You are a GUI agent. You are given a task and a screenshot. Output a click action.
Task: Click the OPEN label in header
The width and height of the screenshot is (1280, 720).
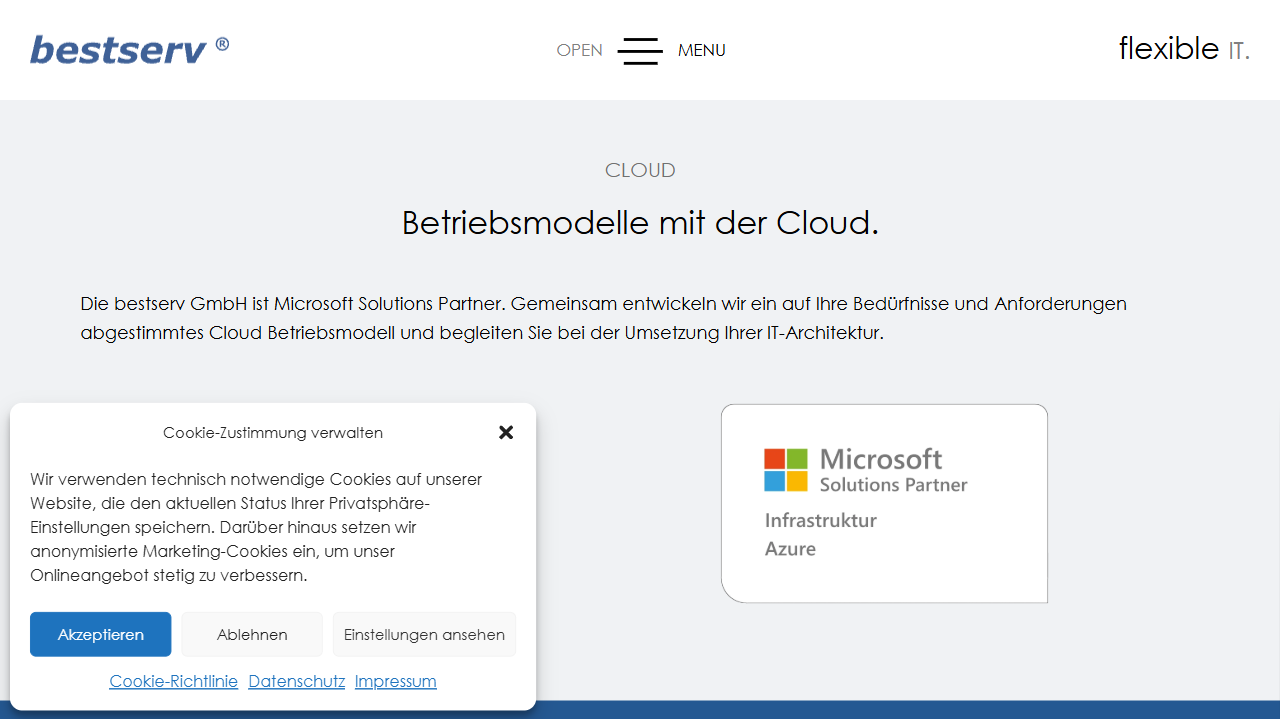(580, 50)
